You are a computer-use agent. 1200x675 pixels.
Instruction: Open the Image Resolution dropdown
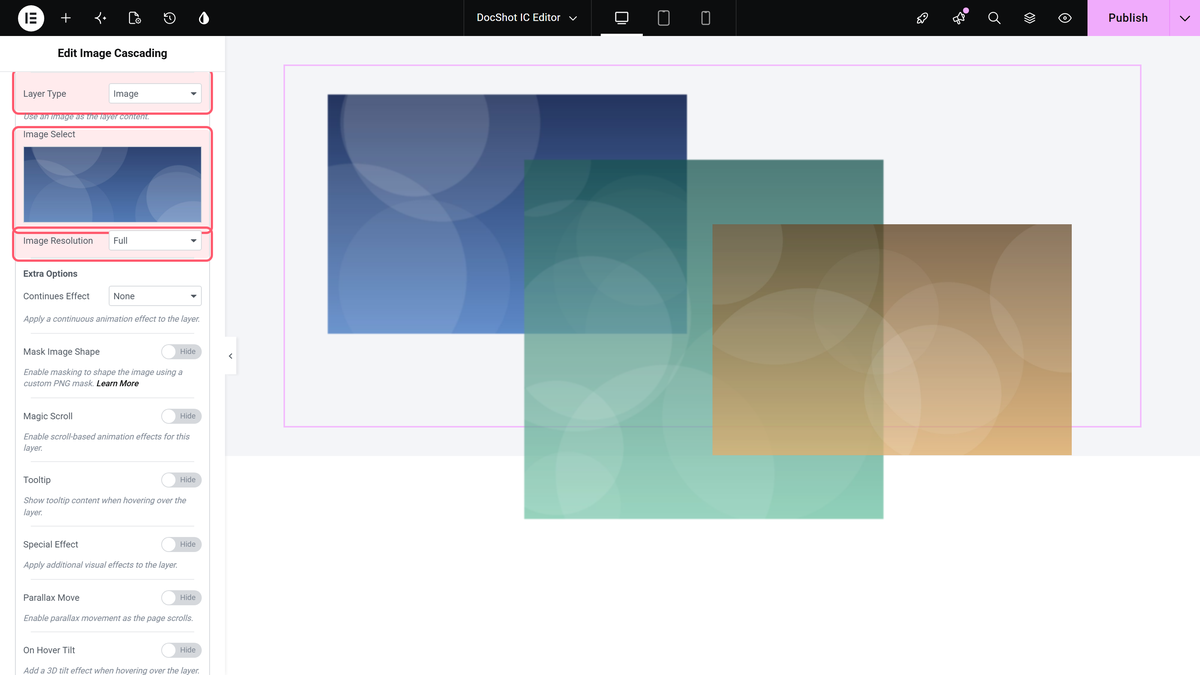155,241
